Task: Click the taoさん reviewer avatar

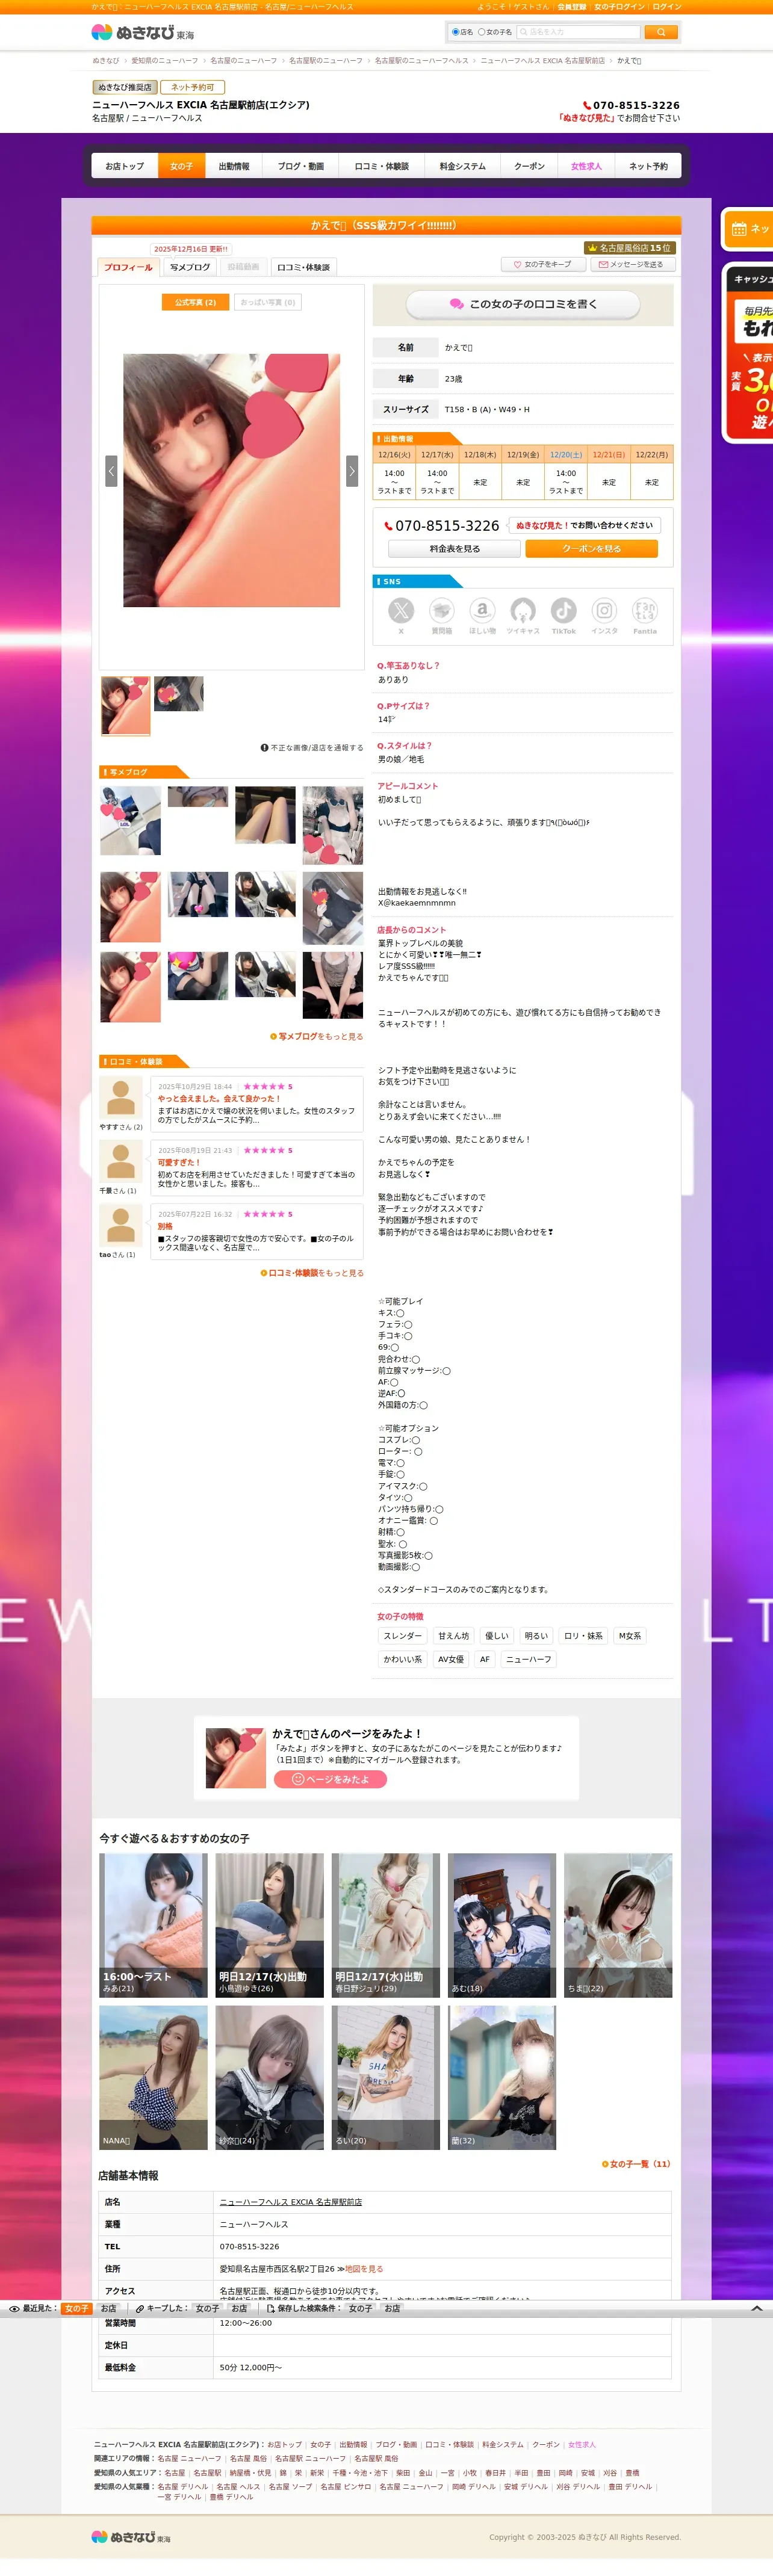Action: [x=121, y=1226]
